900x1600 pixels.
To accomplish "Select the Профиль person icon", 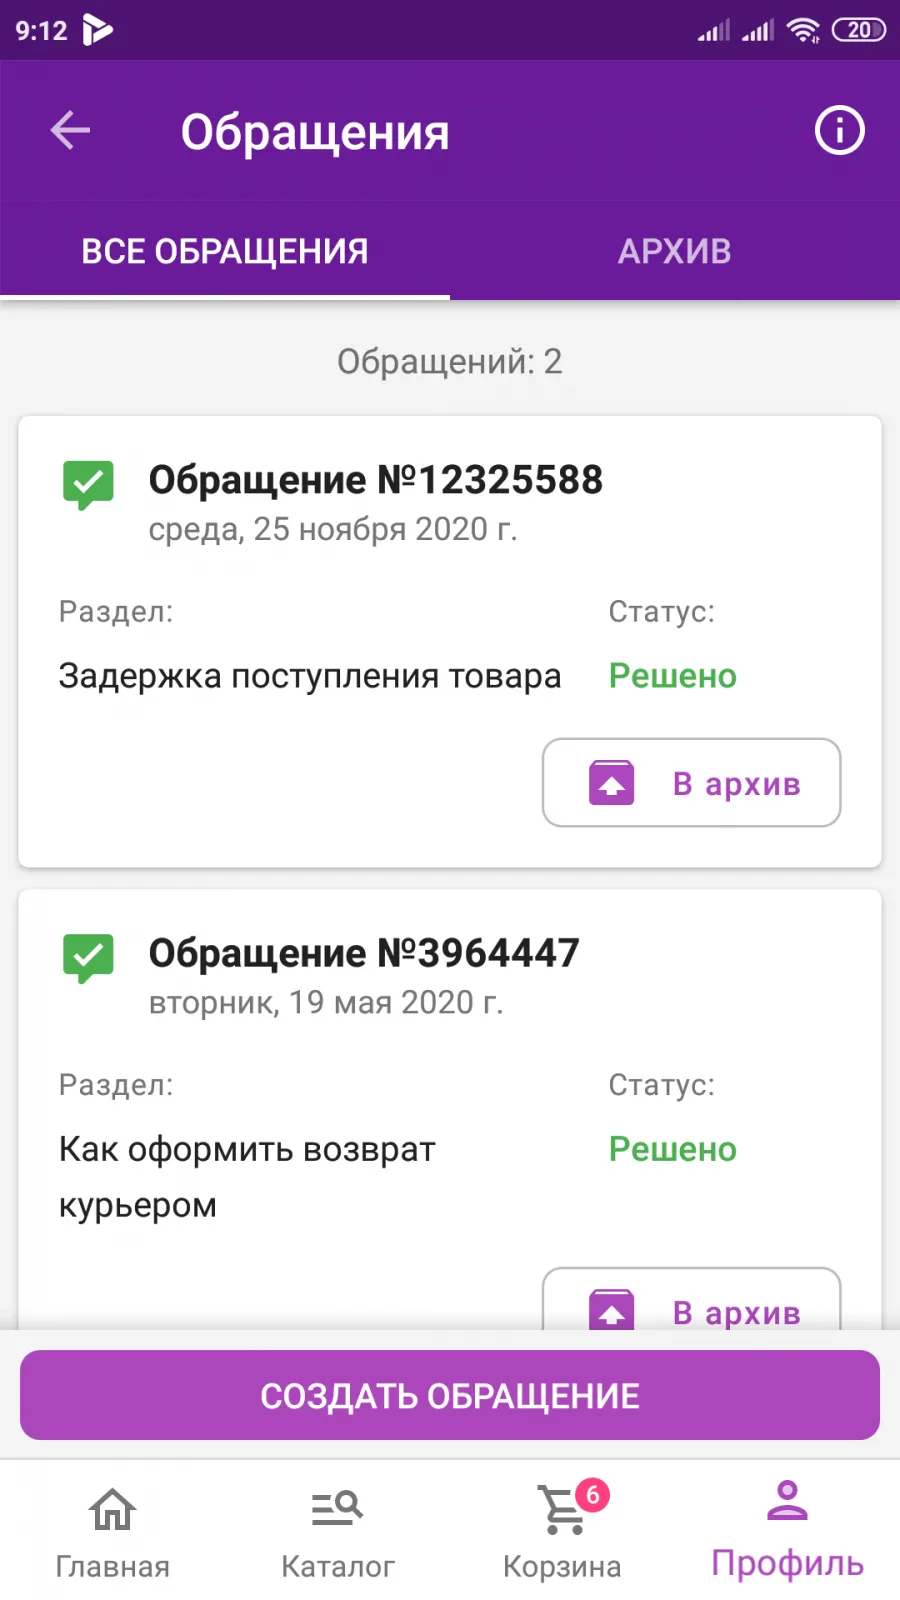I will (x=787, y=1500).
